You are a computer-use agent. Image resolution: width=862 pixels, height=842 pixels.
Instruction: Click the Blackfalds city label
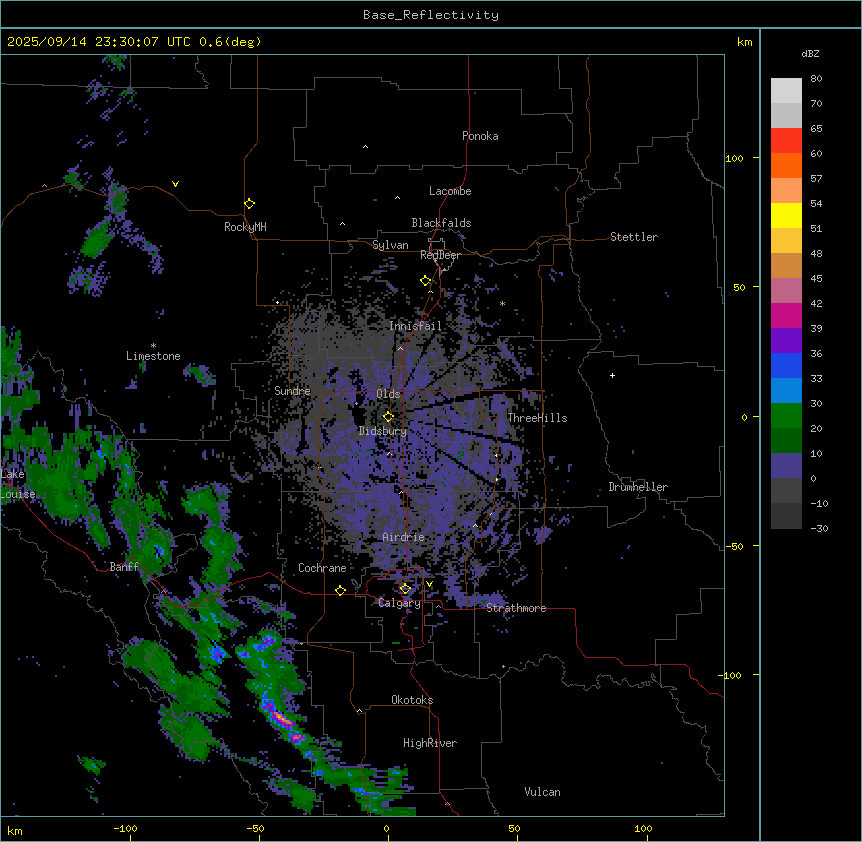[441, 223]
